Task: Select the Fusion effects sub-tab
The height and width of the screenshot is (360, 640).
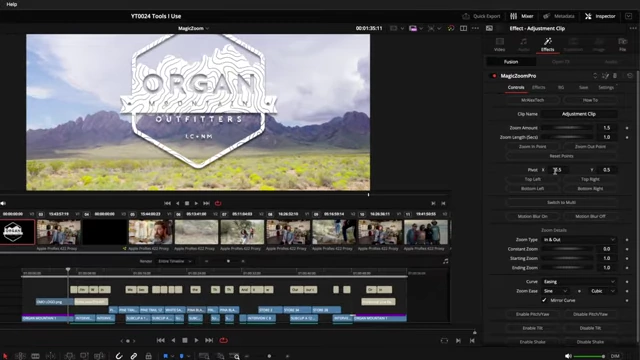Action: pos(511,62)
